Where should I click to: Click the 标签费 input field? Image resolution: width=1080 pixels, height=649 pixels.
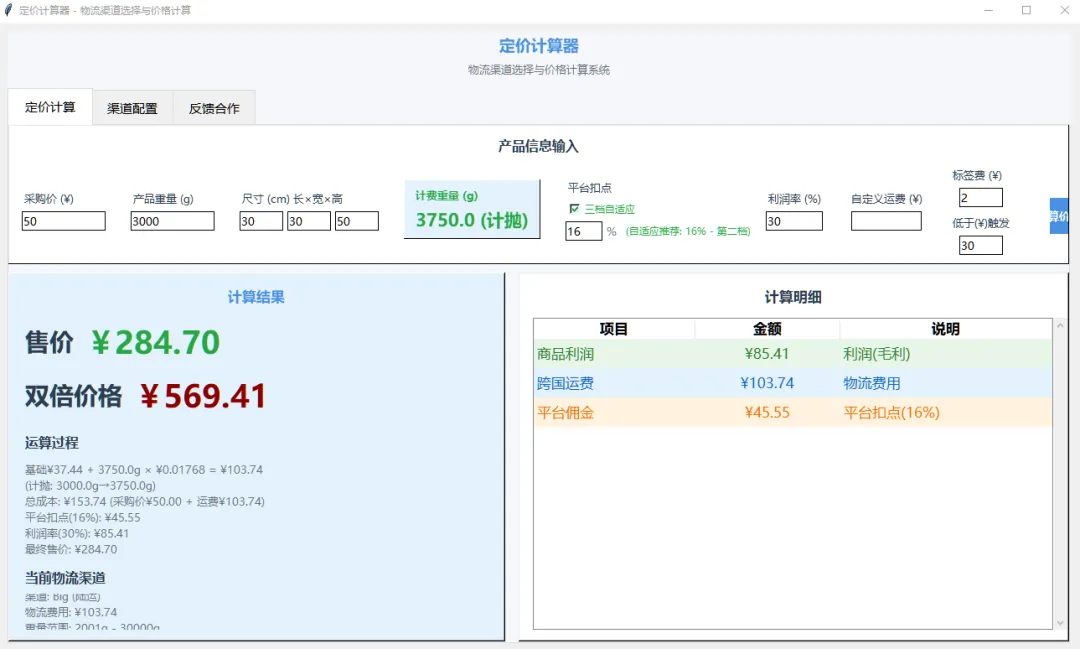coord(981,198)
